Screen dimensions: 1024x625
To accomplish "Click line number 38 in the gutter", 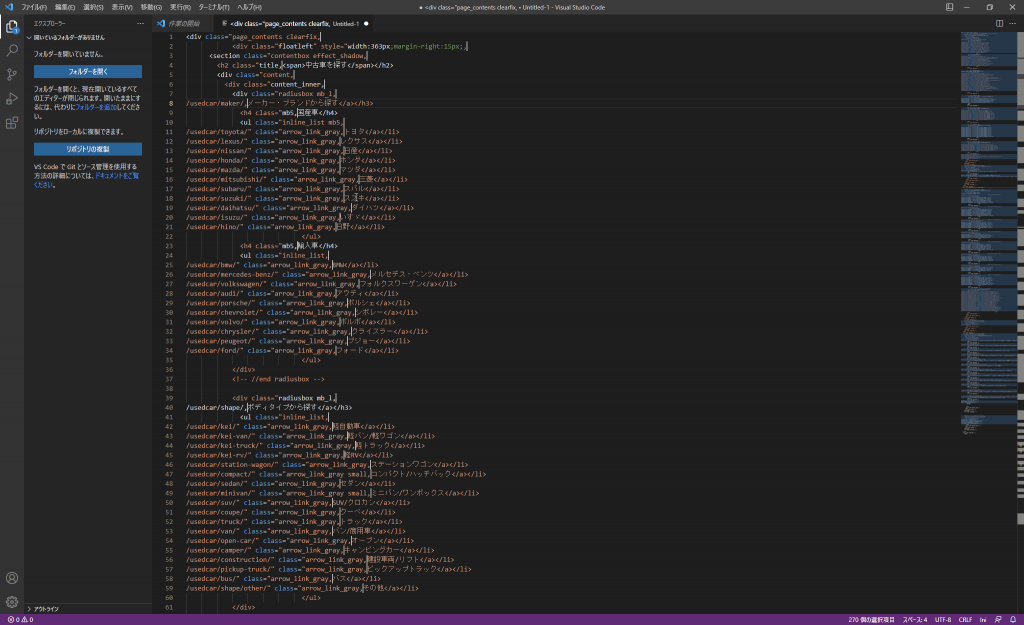I will (x=170, y=389).
